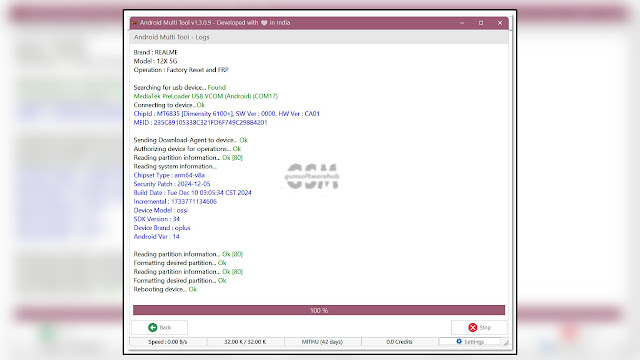This screenshot has width=640, height=360.
Task: Click 'Sending Download-Agent to device' line
Action: (191, 140)
